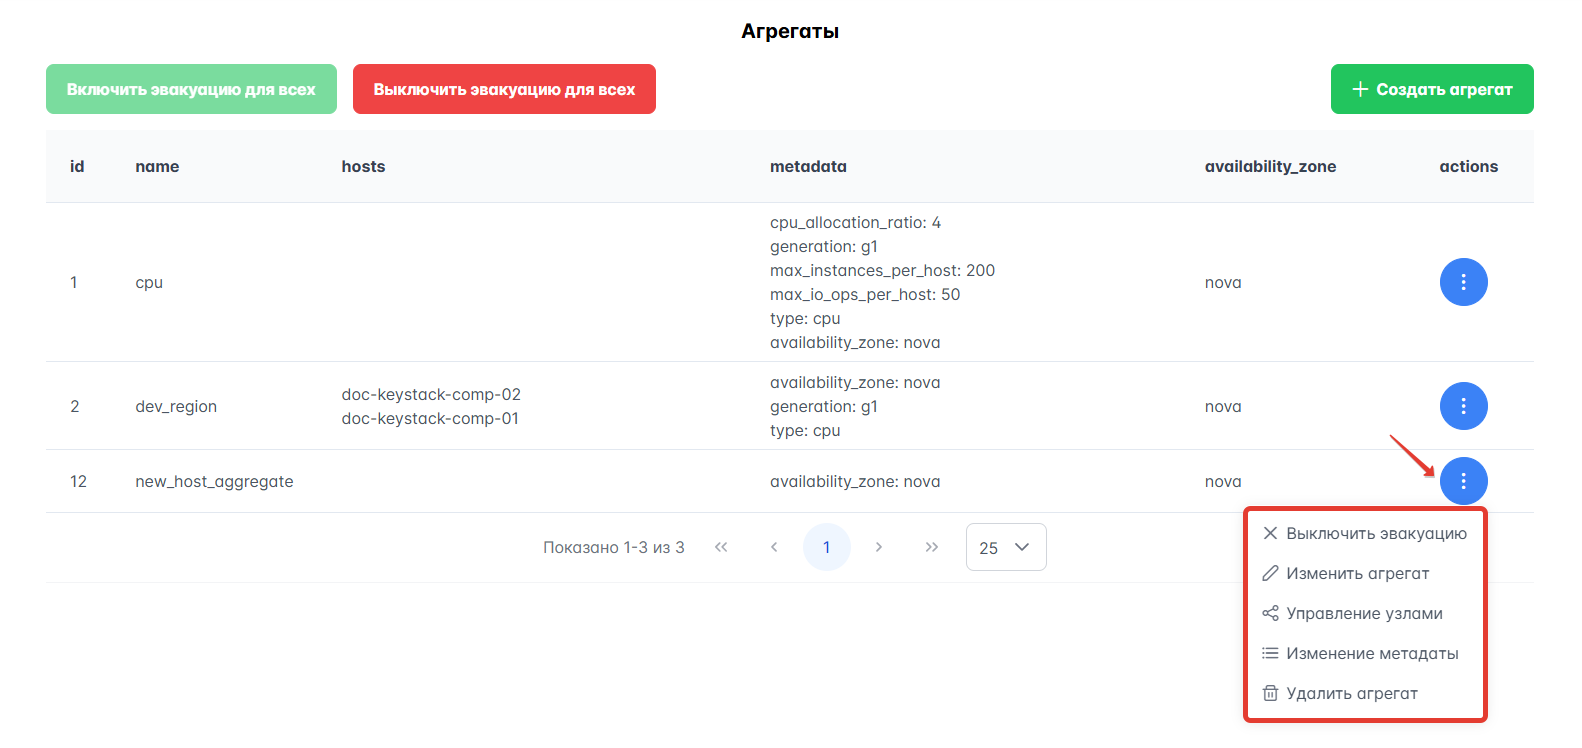This screenshot has height=748, width=1582.
Task: Choose 'Изменение метадаты' menu entry
Action: (1372, 653)
